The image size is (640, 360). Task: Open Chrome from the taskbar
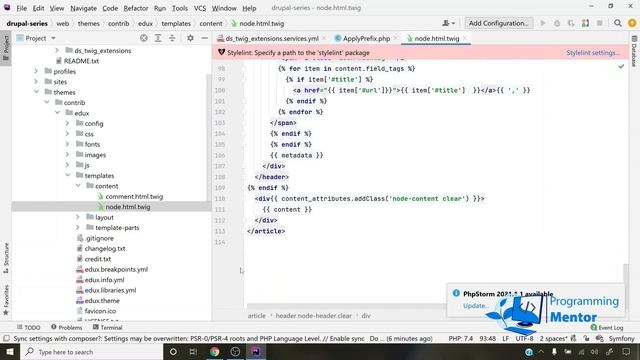tap(214, 351)
